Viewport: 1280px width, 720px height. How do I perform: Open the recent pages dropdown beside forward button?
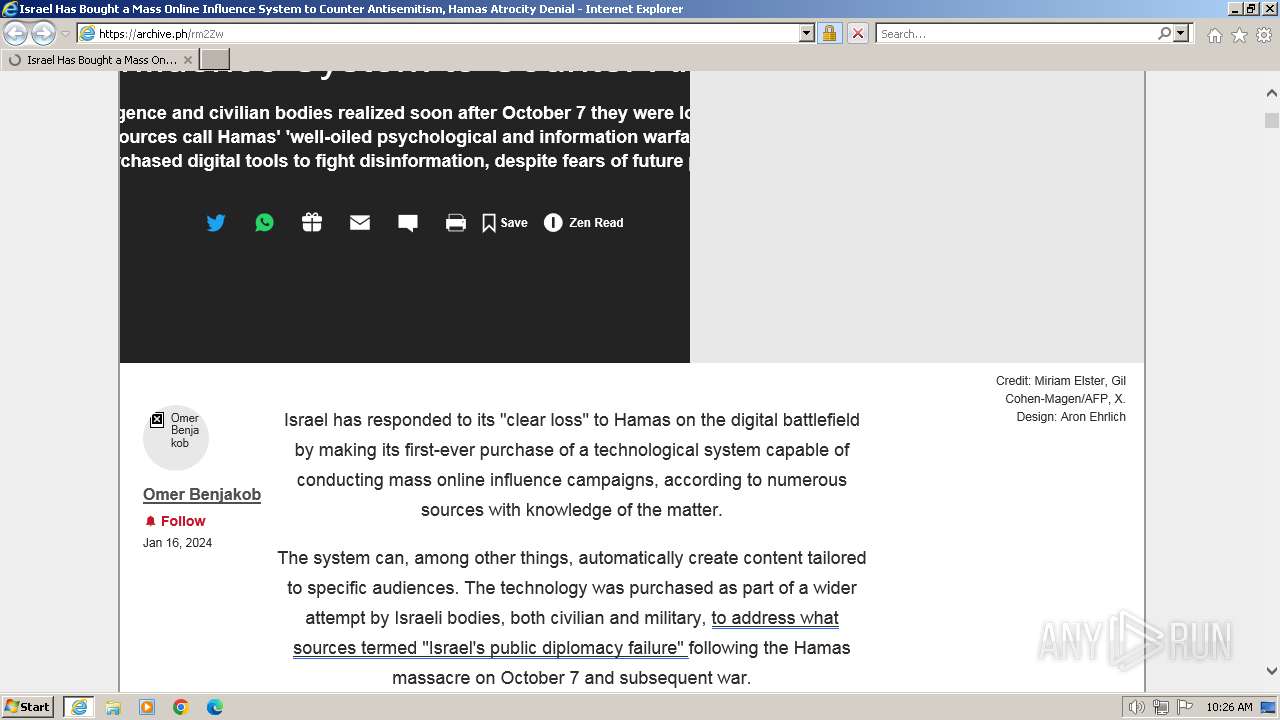click(65, 34)
